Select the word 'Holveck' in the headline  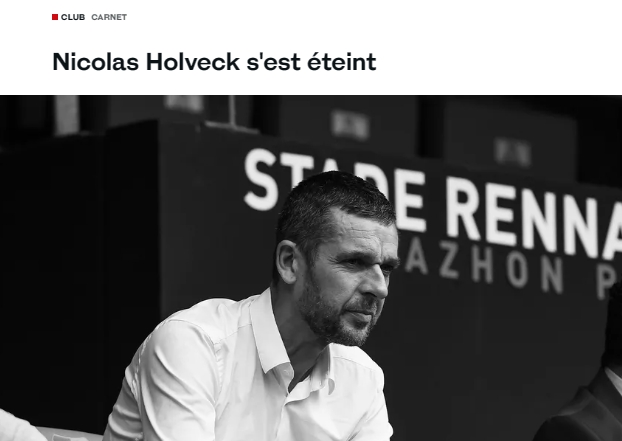[x=193, y=62]
